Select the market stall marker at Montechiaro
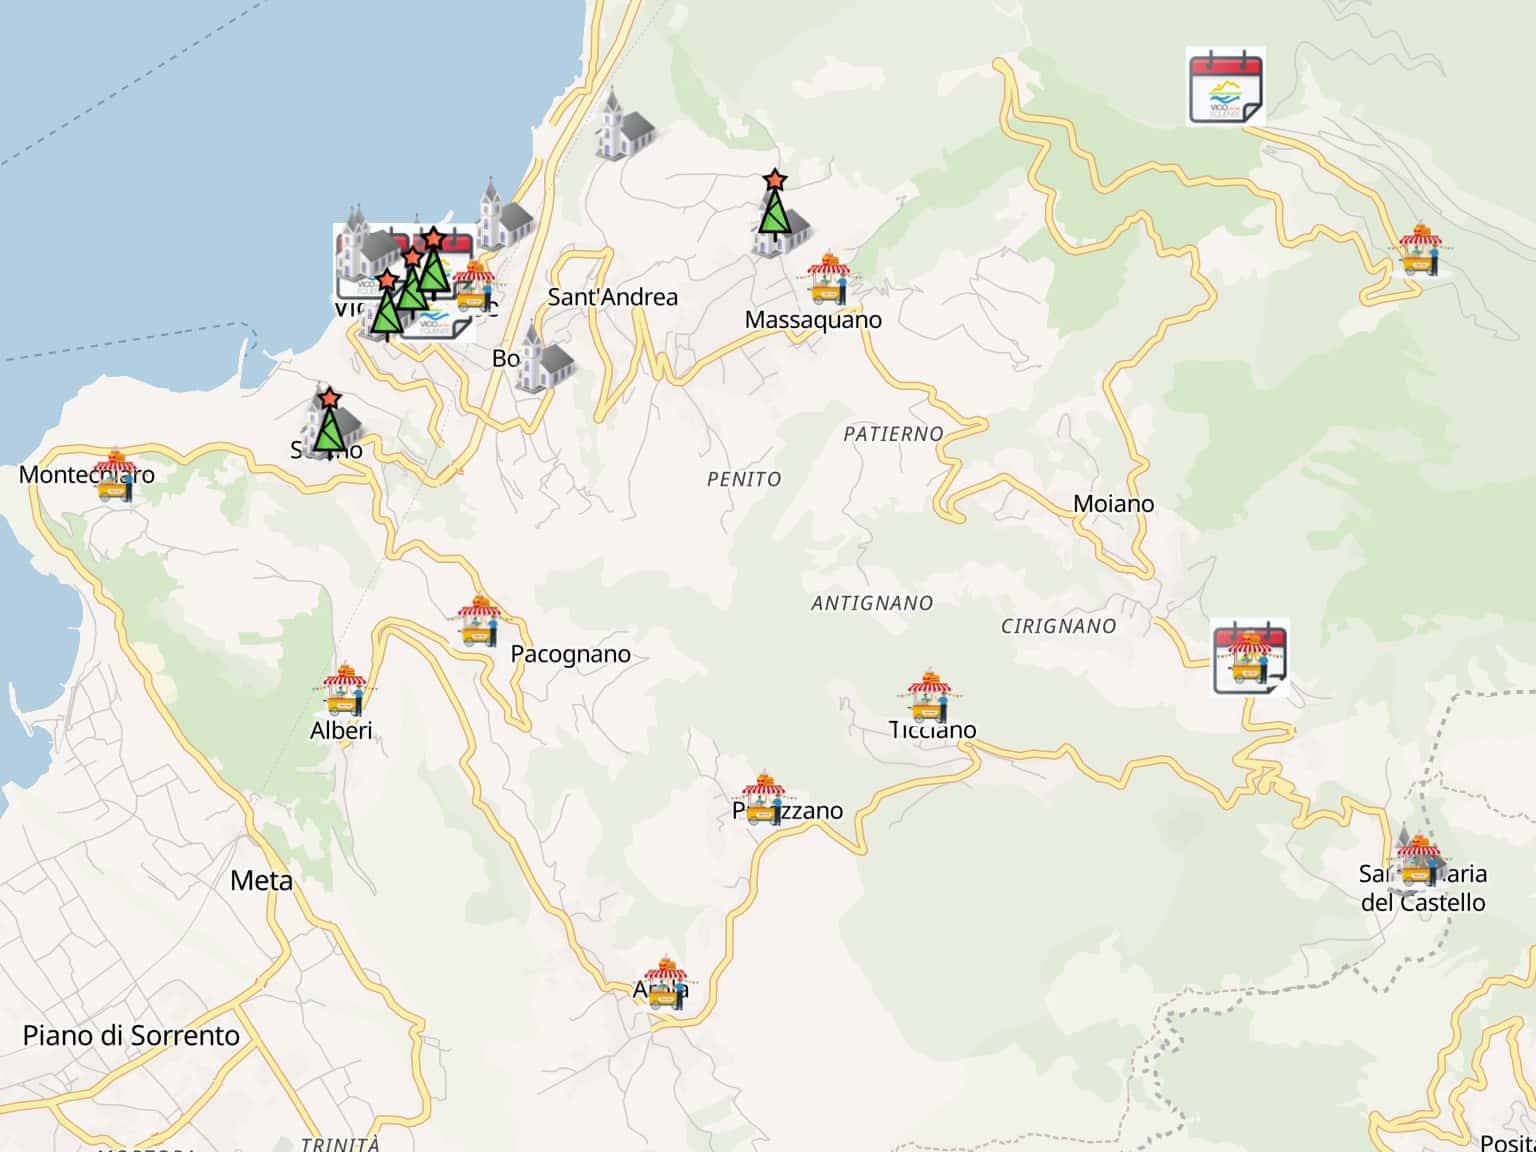The image size is (1536, 1152). (x=116, y=476)
